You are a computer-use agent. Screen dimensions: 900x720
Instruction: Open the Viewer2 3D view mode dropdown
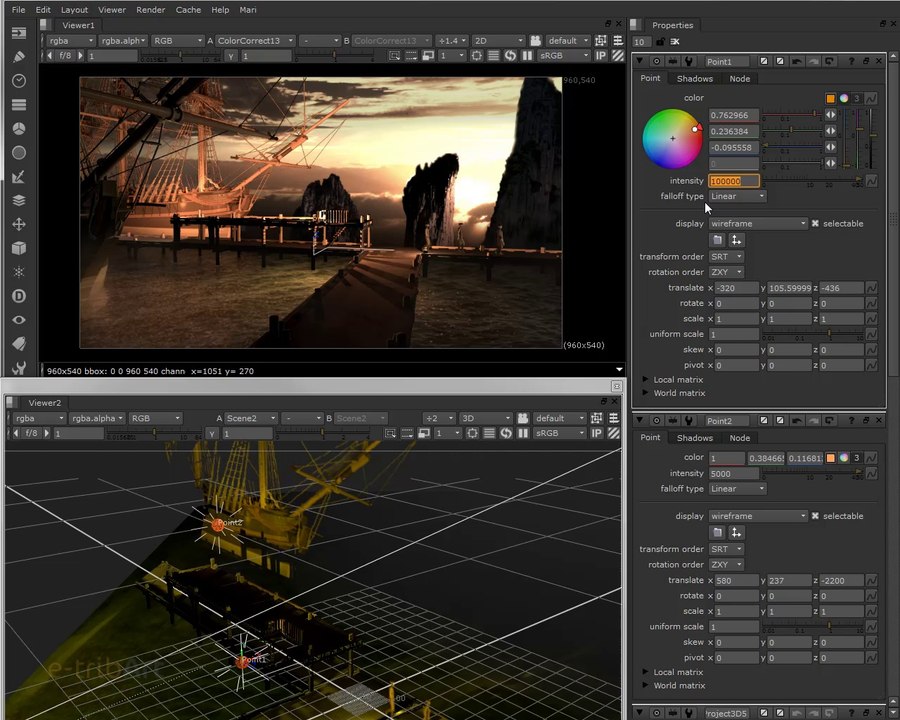coord(486,418)
